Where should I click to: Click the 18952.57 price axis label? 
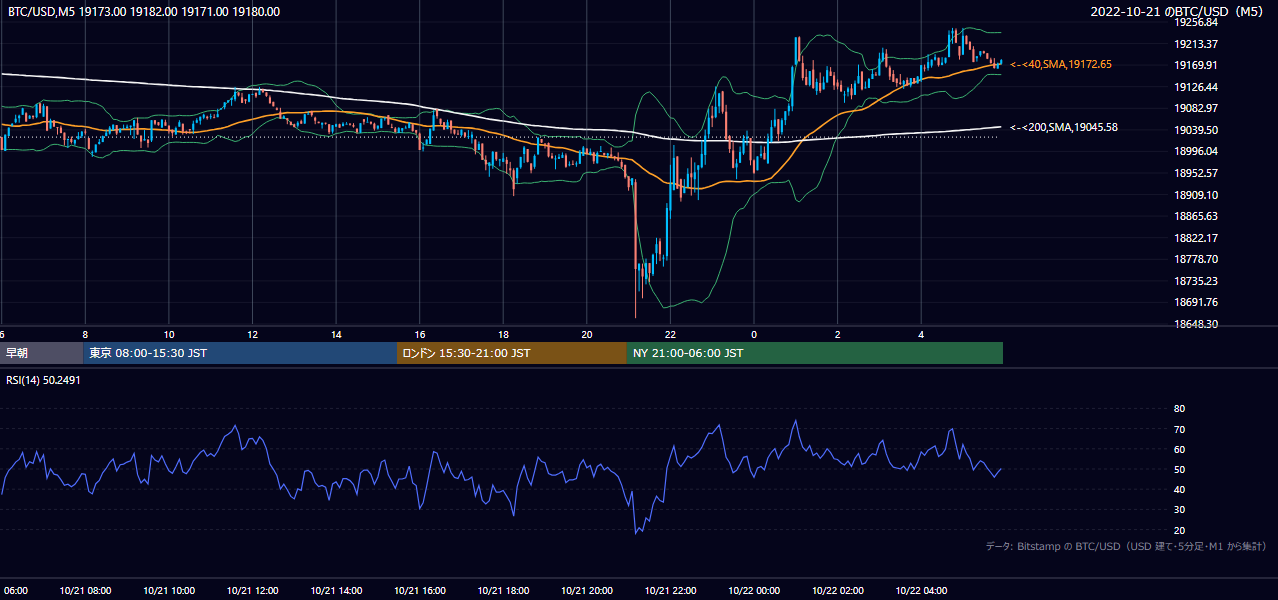click(x=1195, y=173)
